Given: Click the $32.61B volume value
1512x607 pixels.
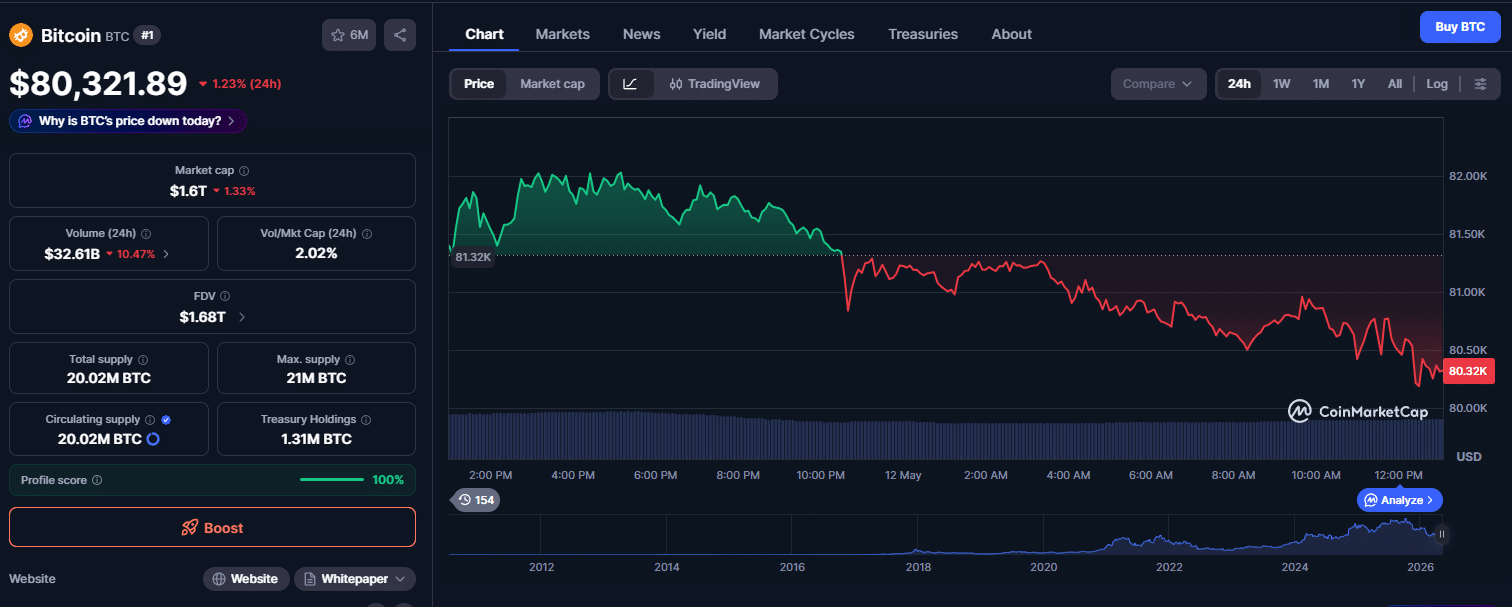Looking at the screenshot, I should [x=72, y=254].
